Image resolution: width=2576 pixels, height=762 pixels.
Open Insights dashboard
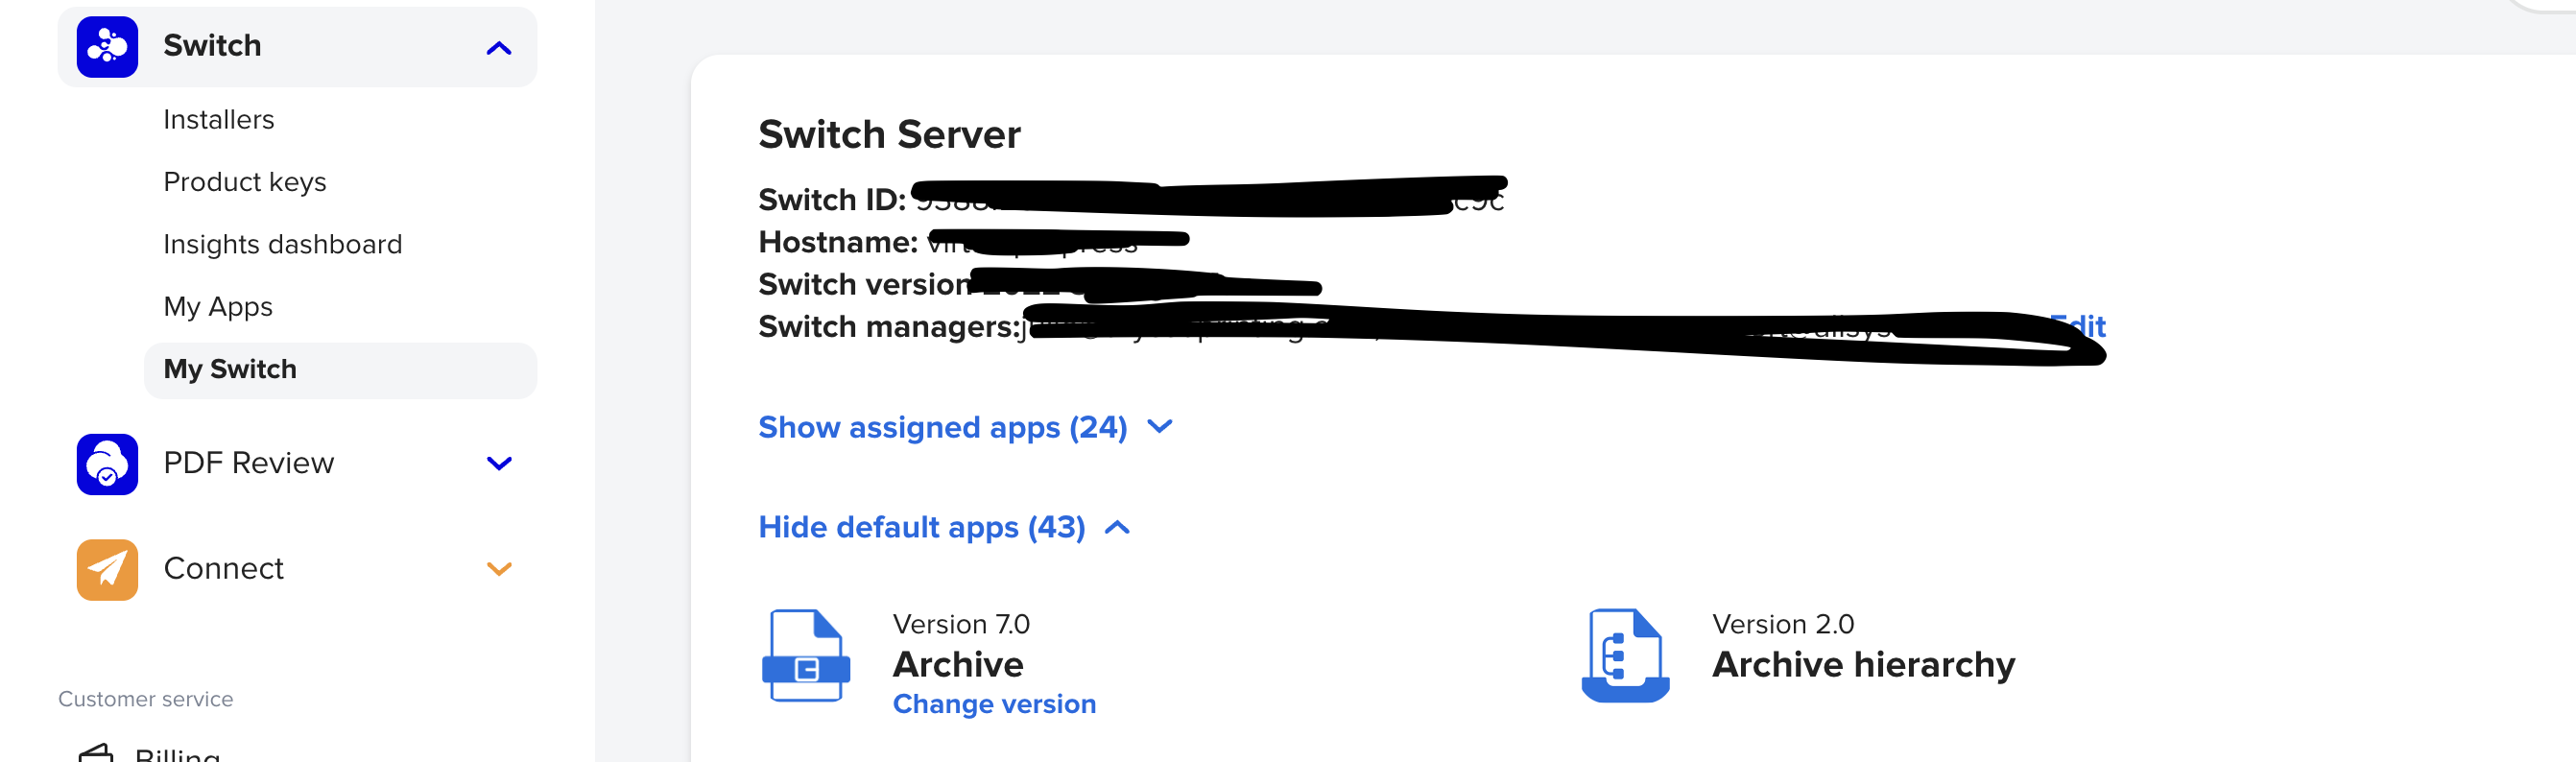click(283, 244)
